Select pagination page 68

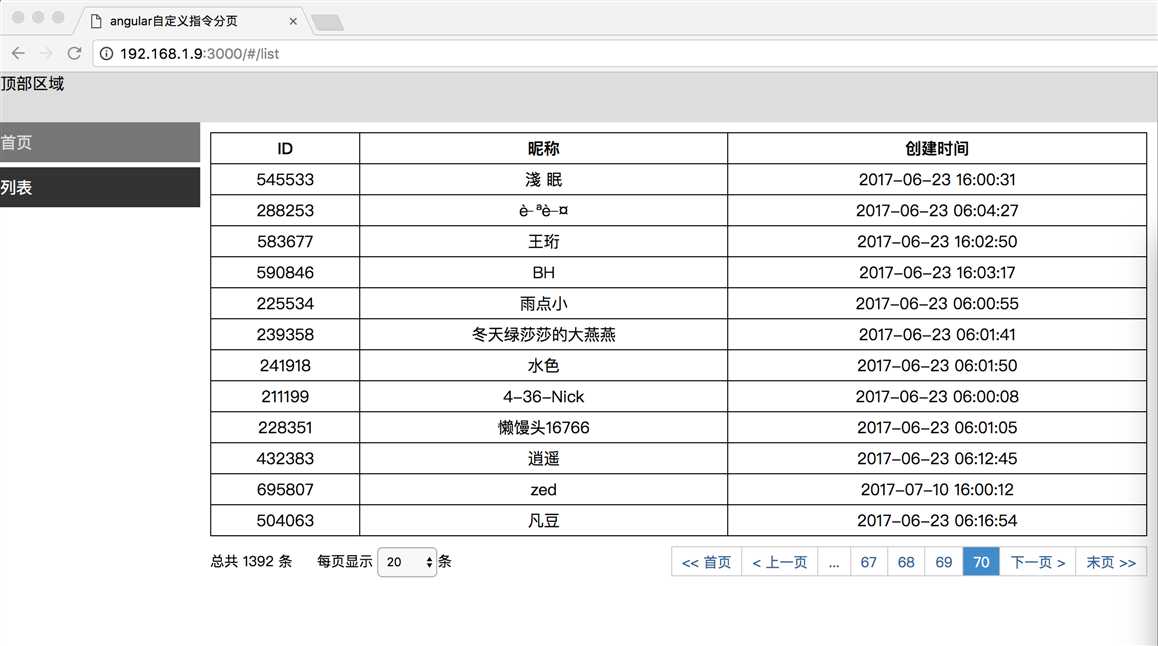[x=905, y=561]
